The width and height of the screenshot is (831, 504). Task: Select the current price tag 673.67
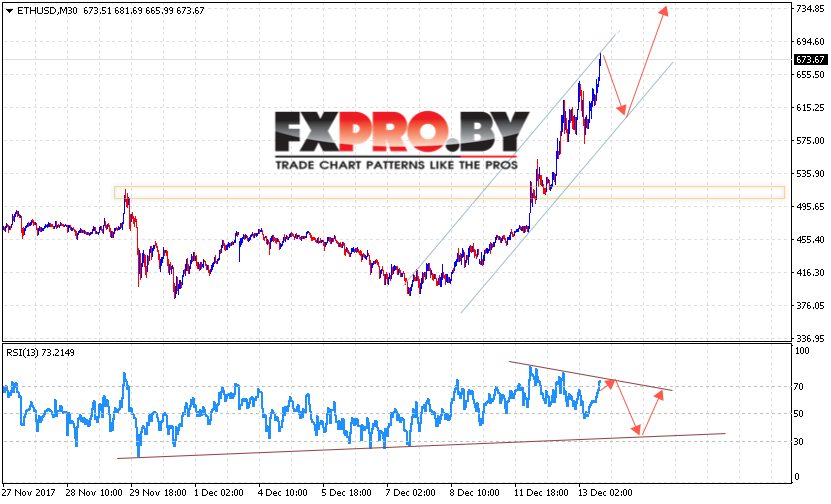[810, 59]
